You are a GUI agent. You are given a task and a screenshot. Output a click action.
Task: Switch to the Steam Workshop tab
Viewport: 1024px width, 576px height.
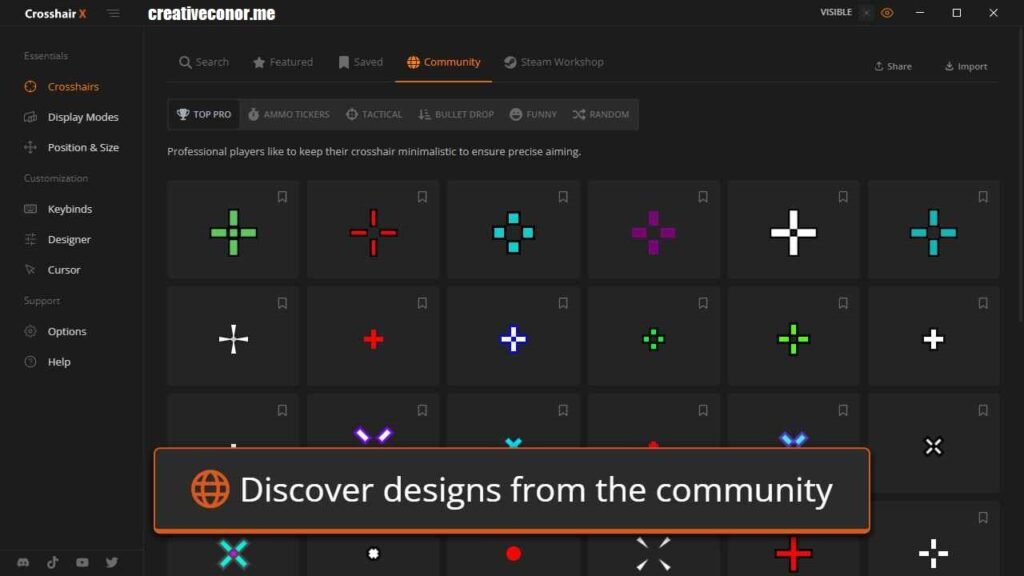tap(554, 62)
